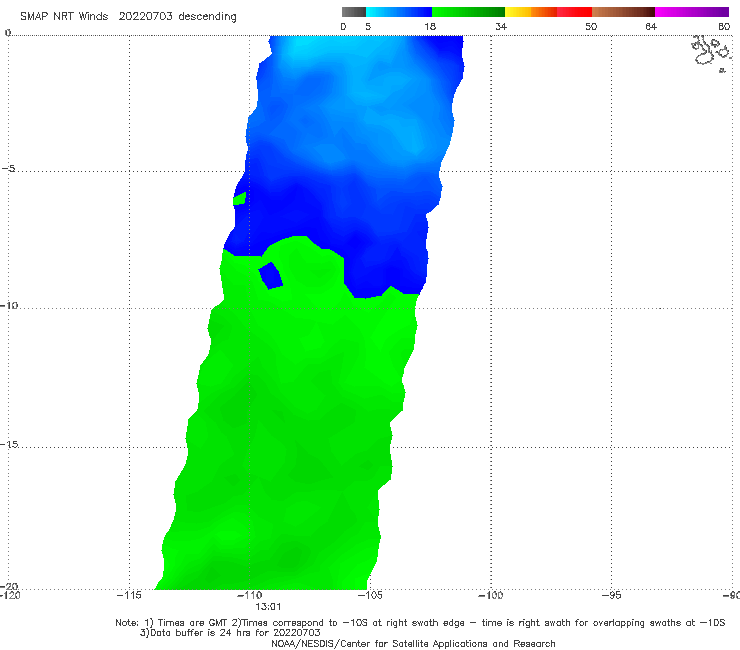Image resolution: width=740 pixels, height=650 pixels.
Task: Select the yellow-orange segment of the color bar
Action: [x=531, y=12]
